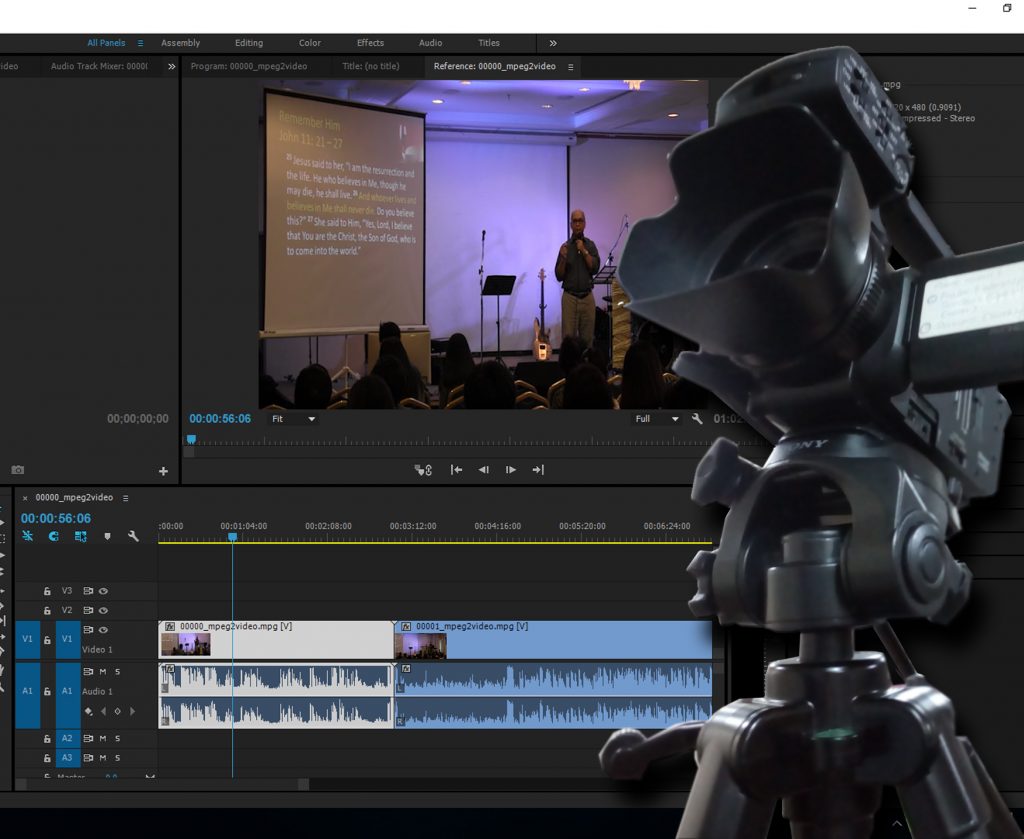Click the timeline playhead handle
The width and height of the screenshot is (1024, 839).
tap(232, 537)
